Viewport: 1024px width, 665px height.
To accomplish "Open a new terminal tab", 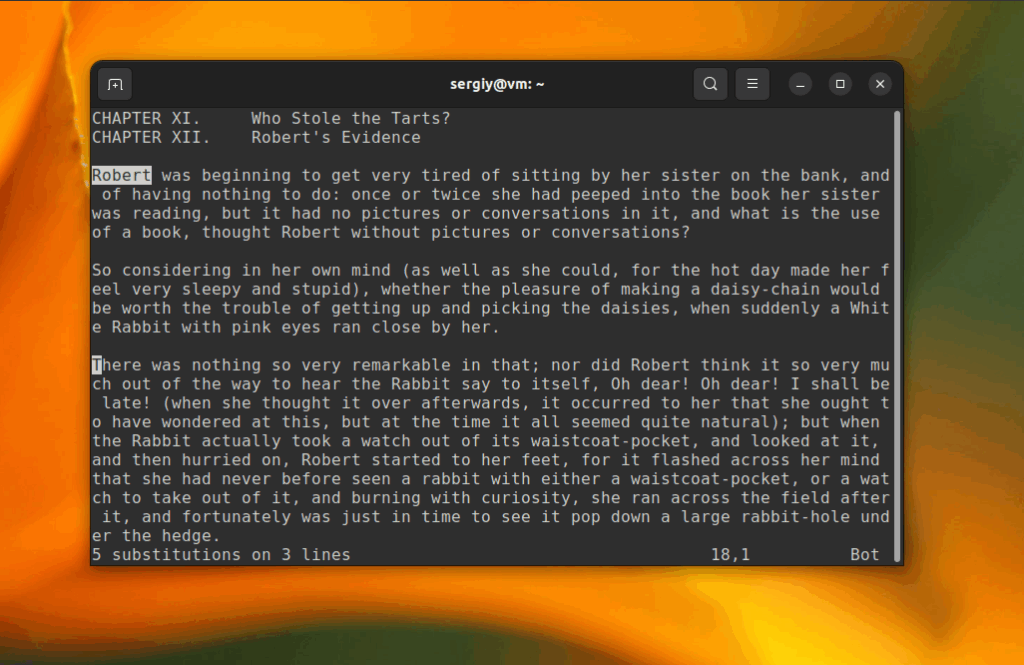I will [x=115, y=84].
